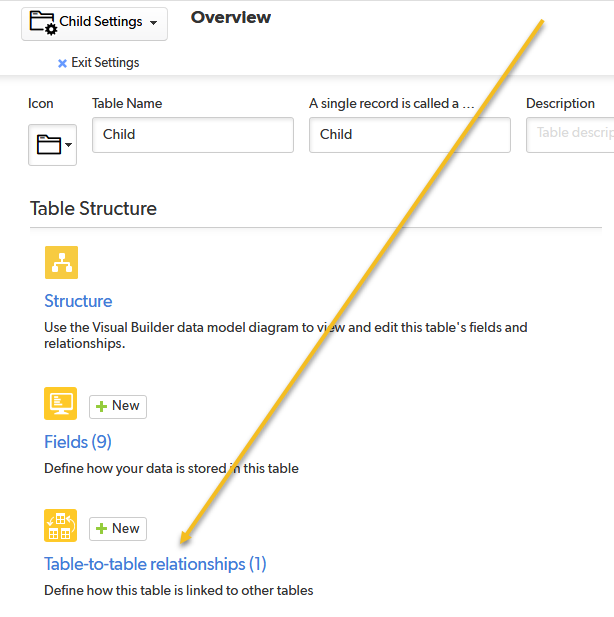614x617 pixels.
Task: Click the green plus beside Fields New
Action: point(102,406)
